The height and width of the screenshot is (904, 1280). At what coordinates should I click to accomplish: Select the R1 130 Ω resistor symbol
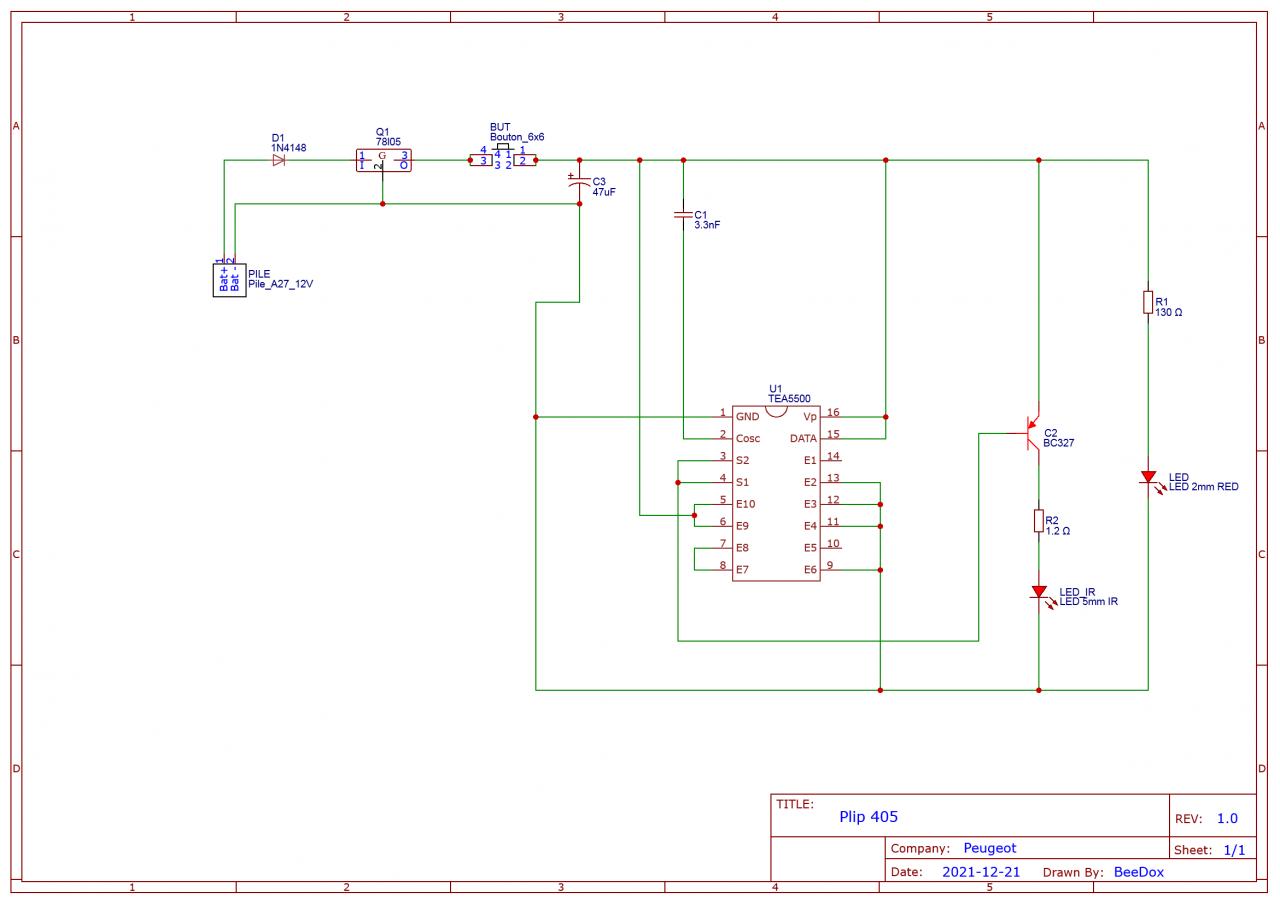[x=1148, y=302]
